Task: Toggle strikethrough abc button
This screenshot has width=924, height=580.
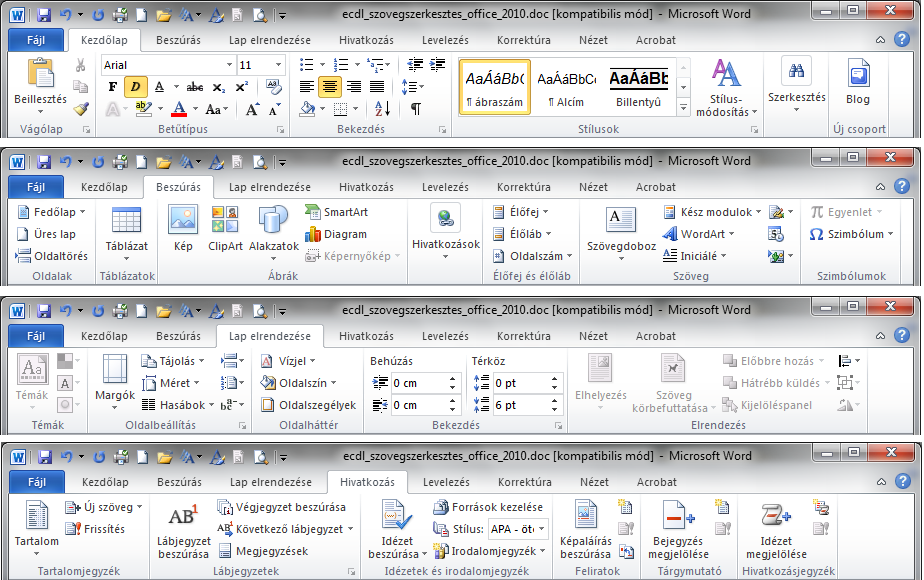Action: coord(194,87)
